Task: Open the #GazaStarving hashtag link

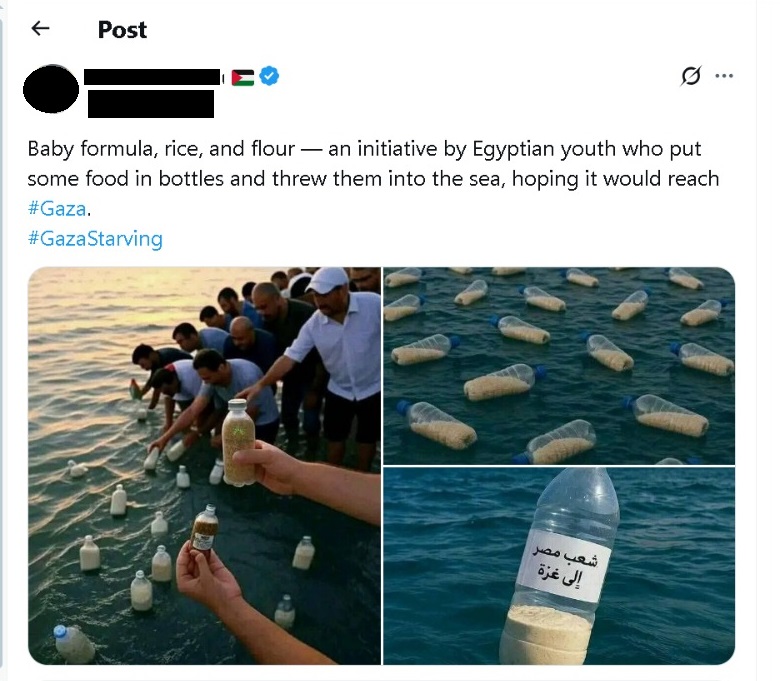Action: click(x=95, y=239)
